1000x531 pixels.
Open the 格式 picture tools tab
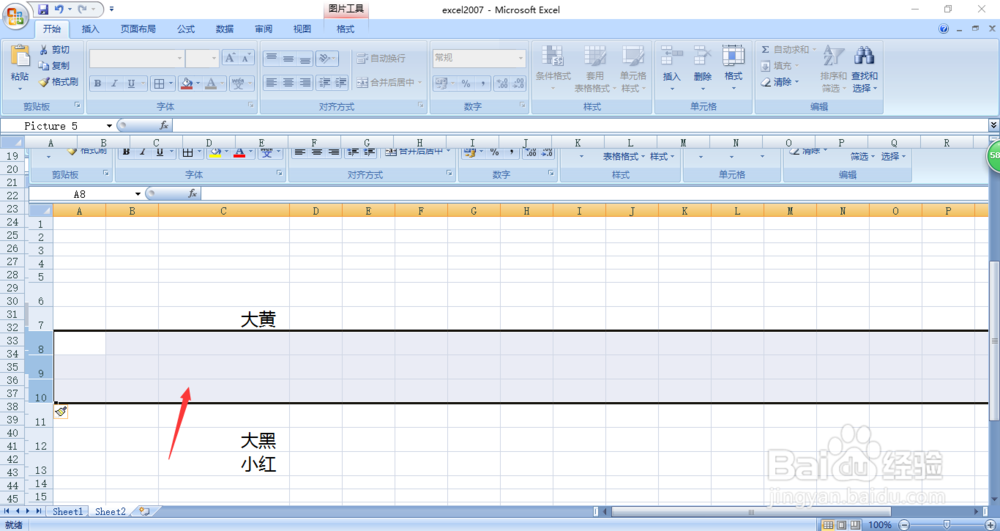click(x=345, y=29)
